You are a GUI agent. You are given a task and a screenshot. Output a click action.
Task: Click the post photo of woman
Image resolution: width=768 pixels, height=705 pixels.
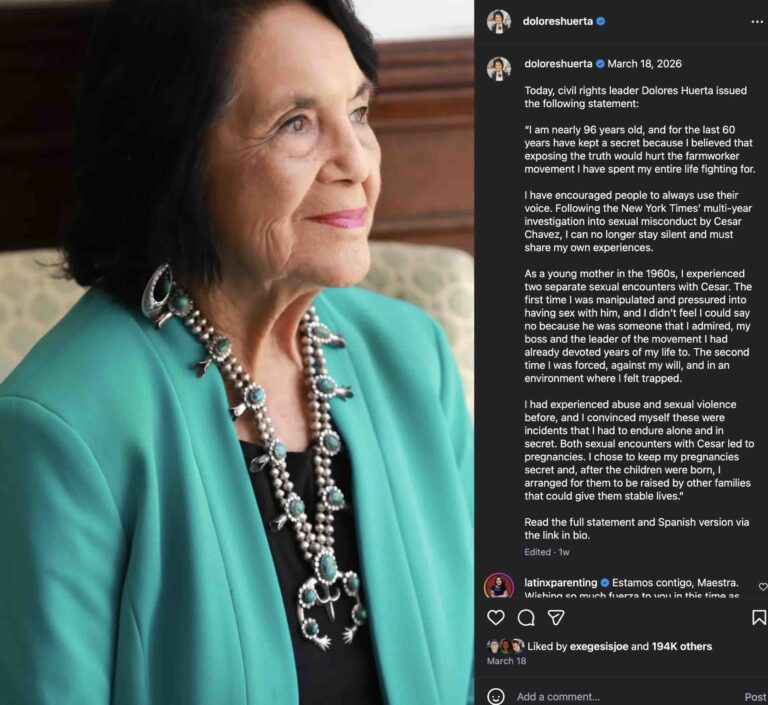tap(237, 353)
